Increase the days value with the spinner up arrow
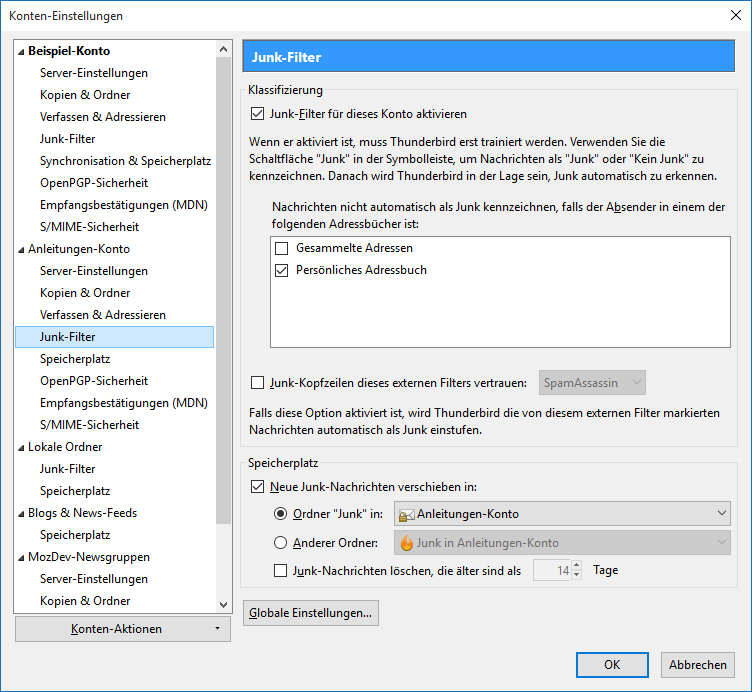The image size is (752, 692). pyautogui.click(x=576, y=565)
